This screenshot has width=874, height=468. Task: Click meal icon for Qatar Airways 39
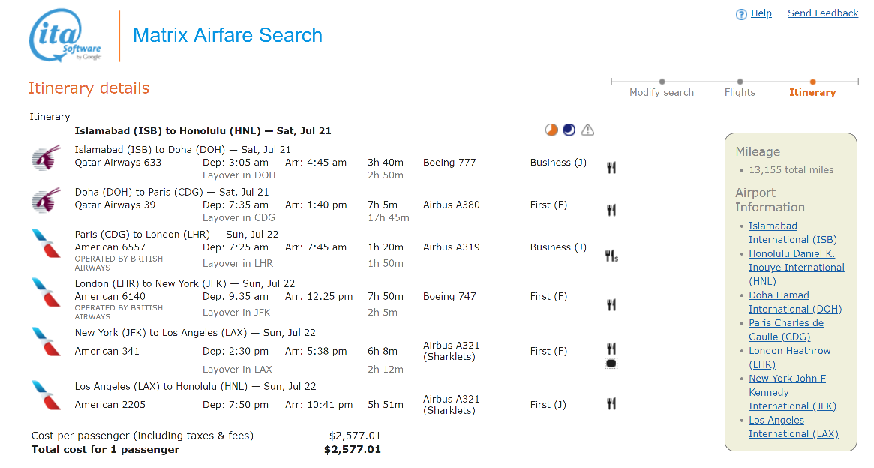pos(610,210)
